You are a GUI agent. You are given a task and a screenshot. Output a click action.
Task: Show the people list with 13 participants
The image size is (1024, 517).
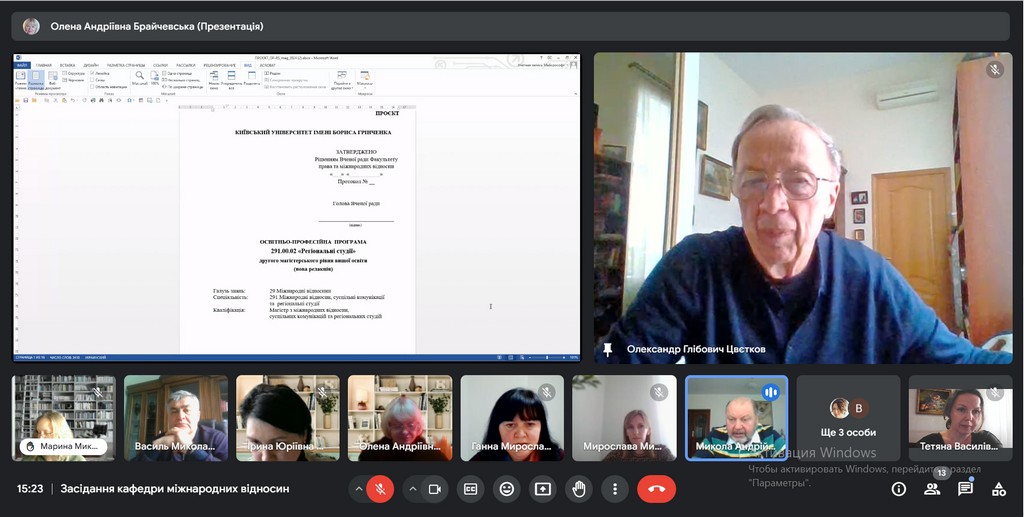tap(932, 489)
